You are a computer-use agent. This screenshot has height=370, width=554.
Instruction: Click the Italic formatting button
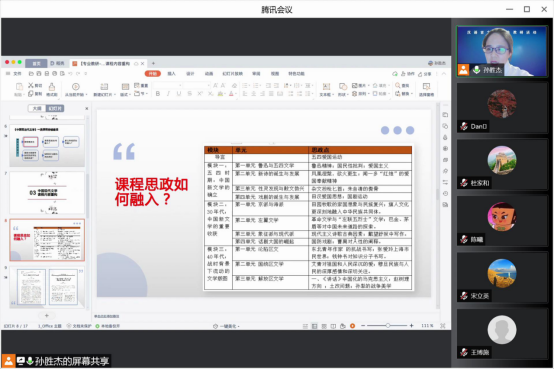(168, 94)
